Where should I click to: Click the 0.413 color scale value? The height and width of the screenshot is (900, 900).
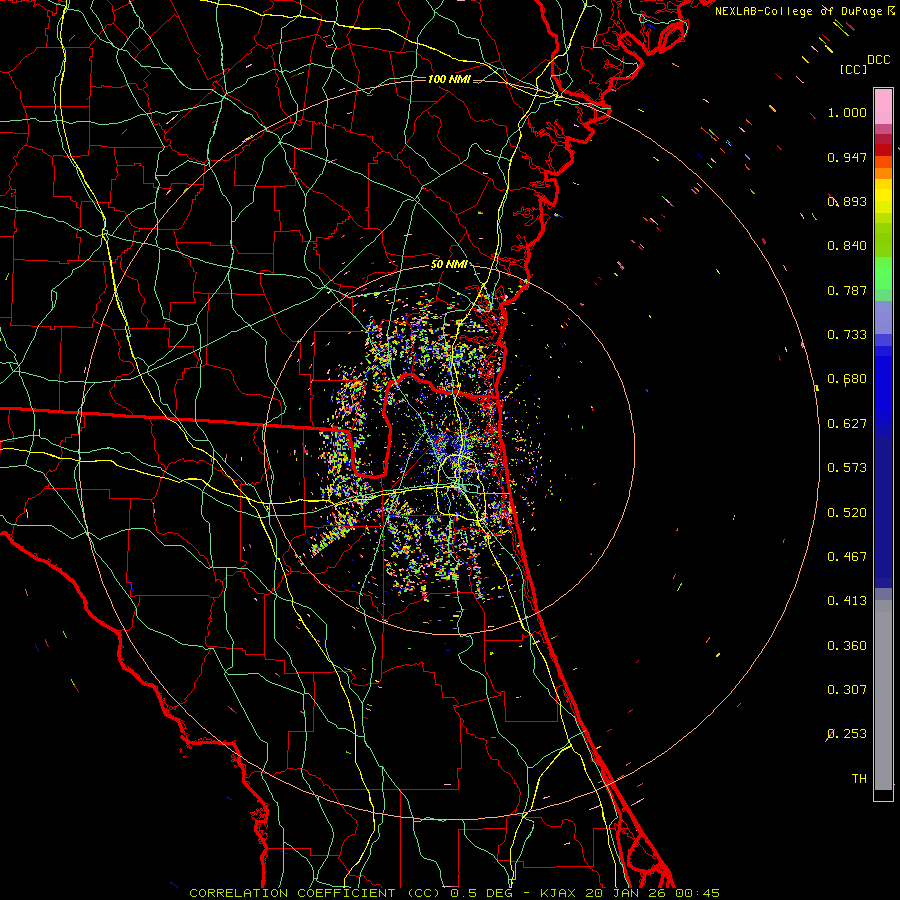[x=847, y=601]
